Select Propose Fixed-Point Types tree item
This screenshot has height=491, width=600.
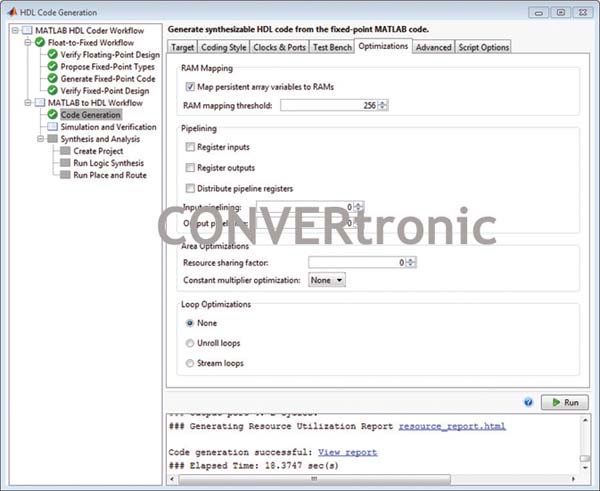coord(108,67)
